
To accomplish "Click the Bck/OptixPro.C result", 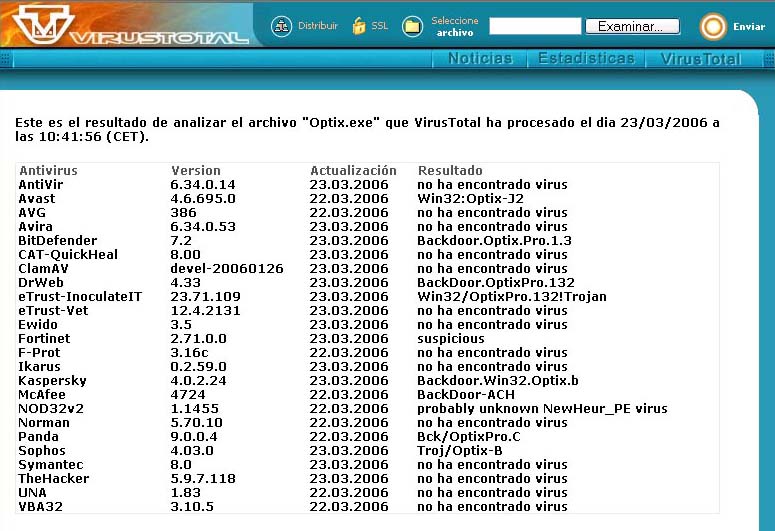I will coord(469,437).
